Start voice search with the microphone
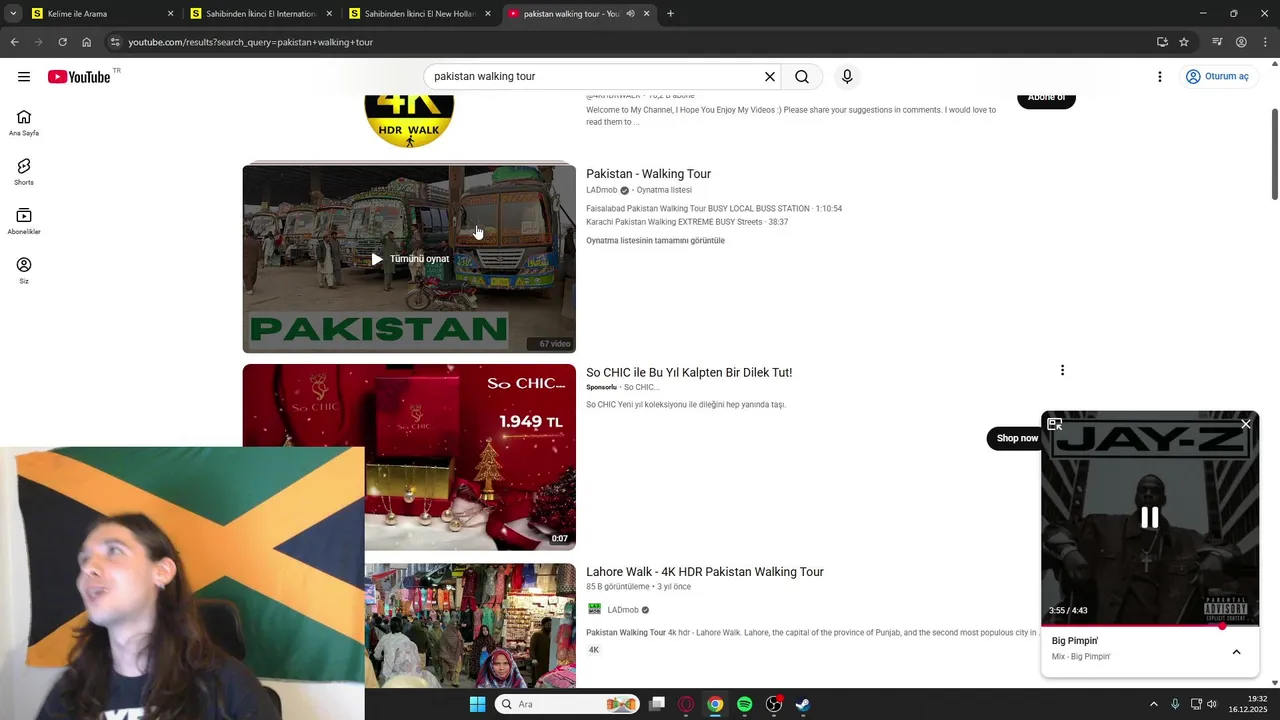Image resolution: width=1280 pixels, height=720 pixels. (x=847, y=77)
